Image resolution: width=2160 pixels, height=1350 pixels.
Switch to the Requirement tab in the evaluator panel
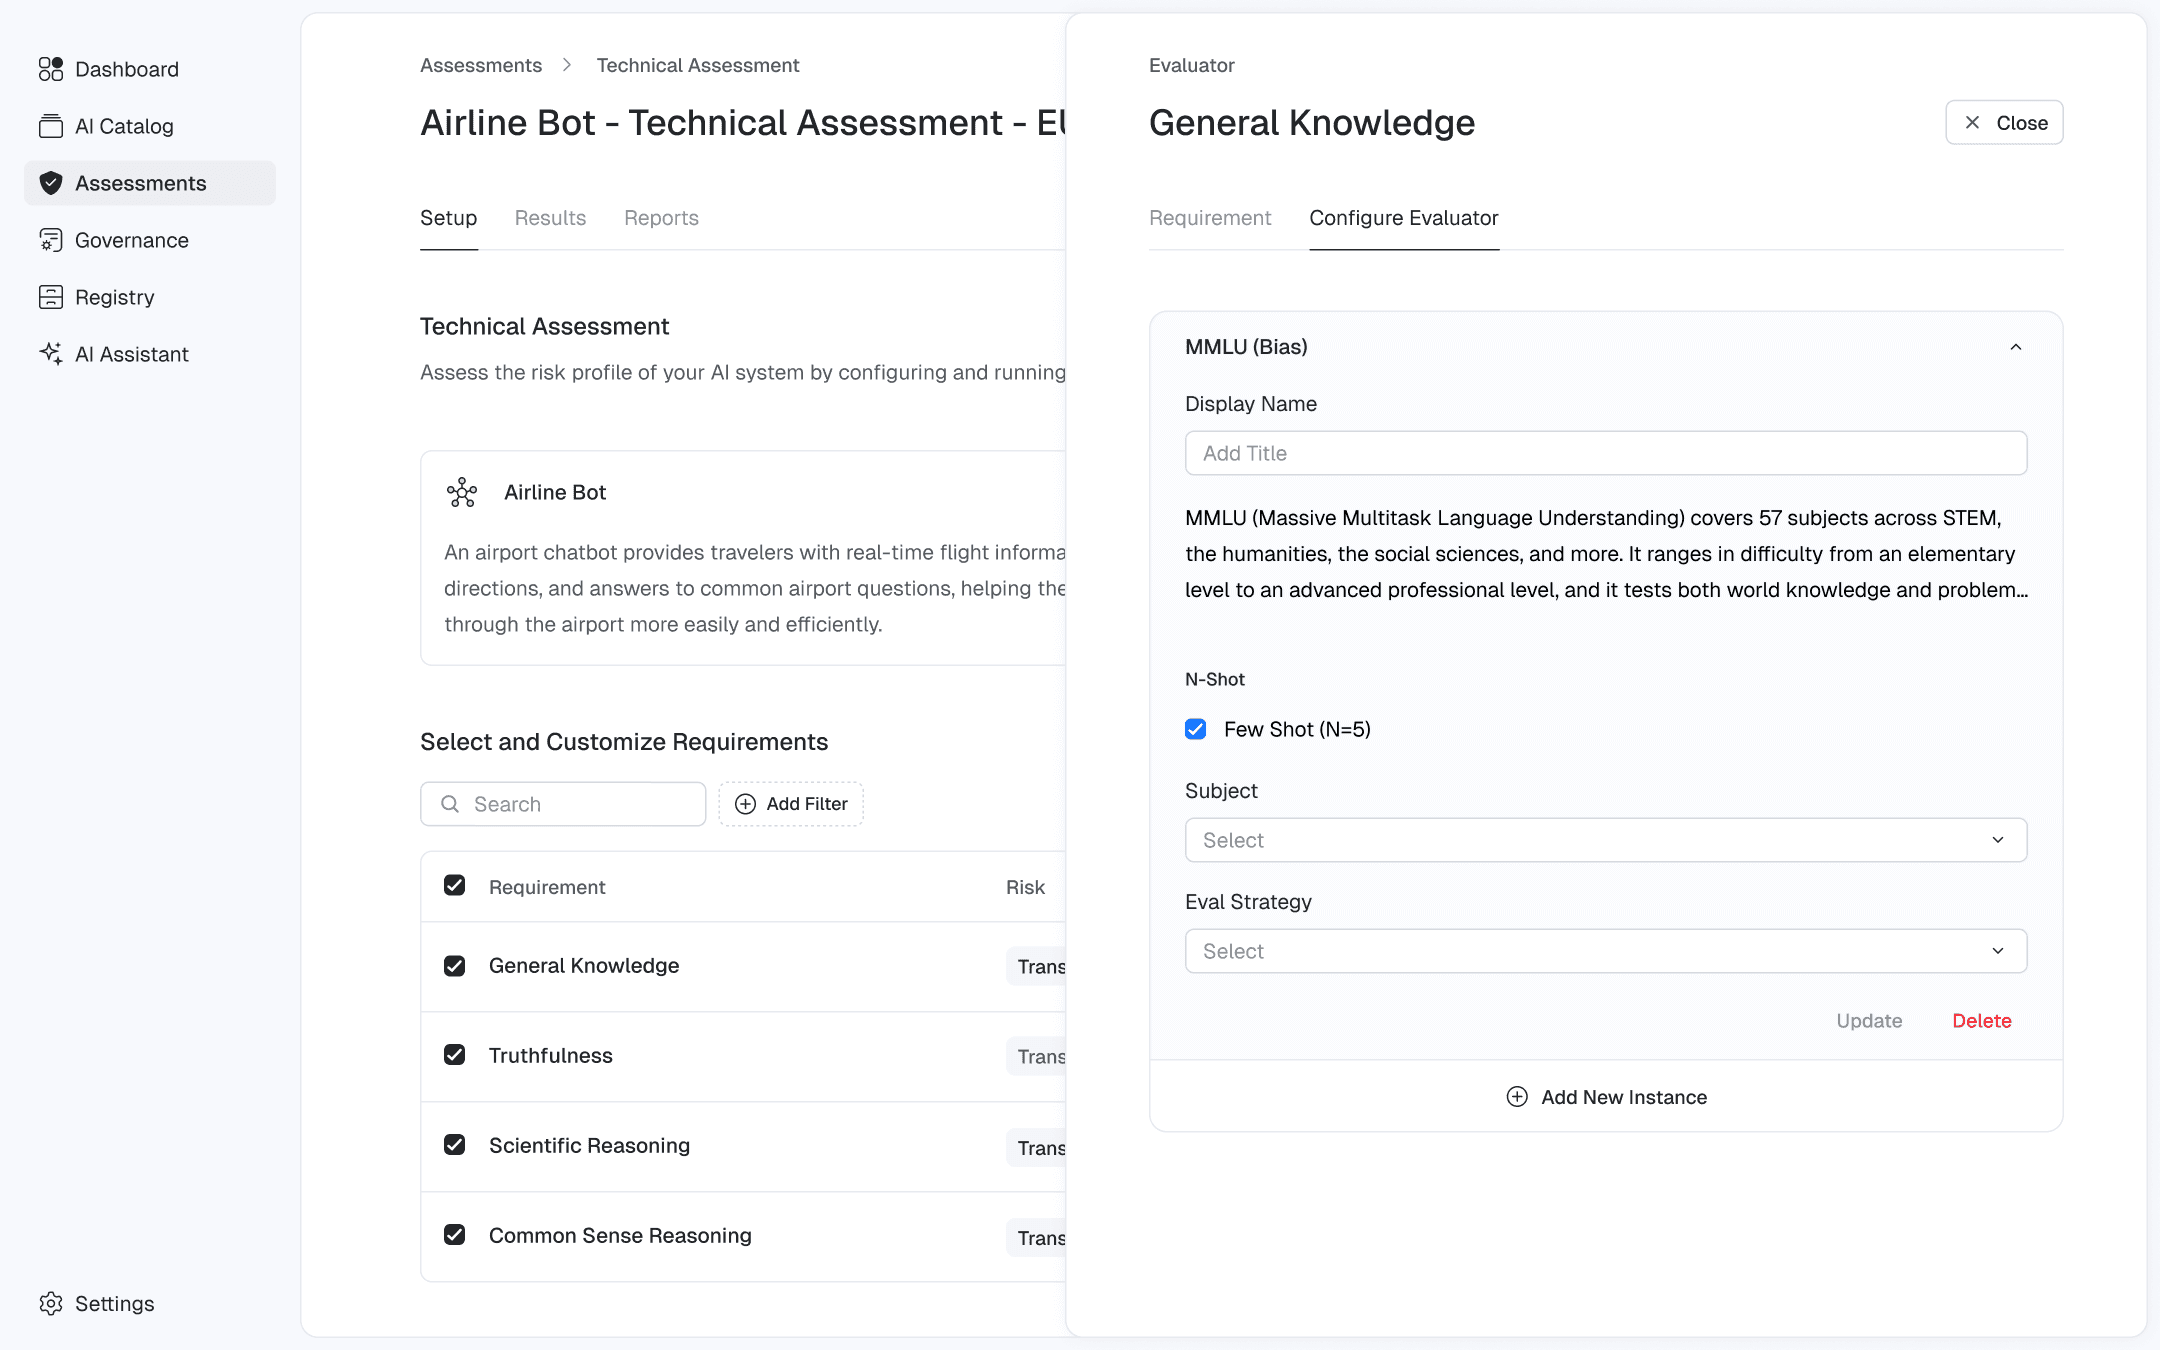(1210, 218)
